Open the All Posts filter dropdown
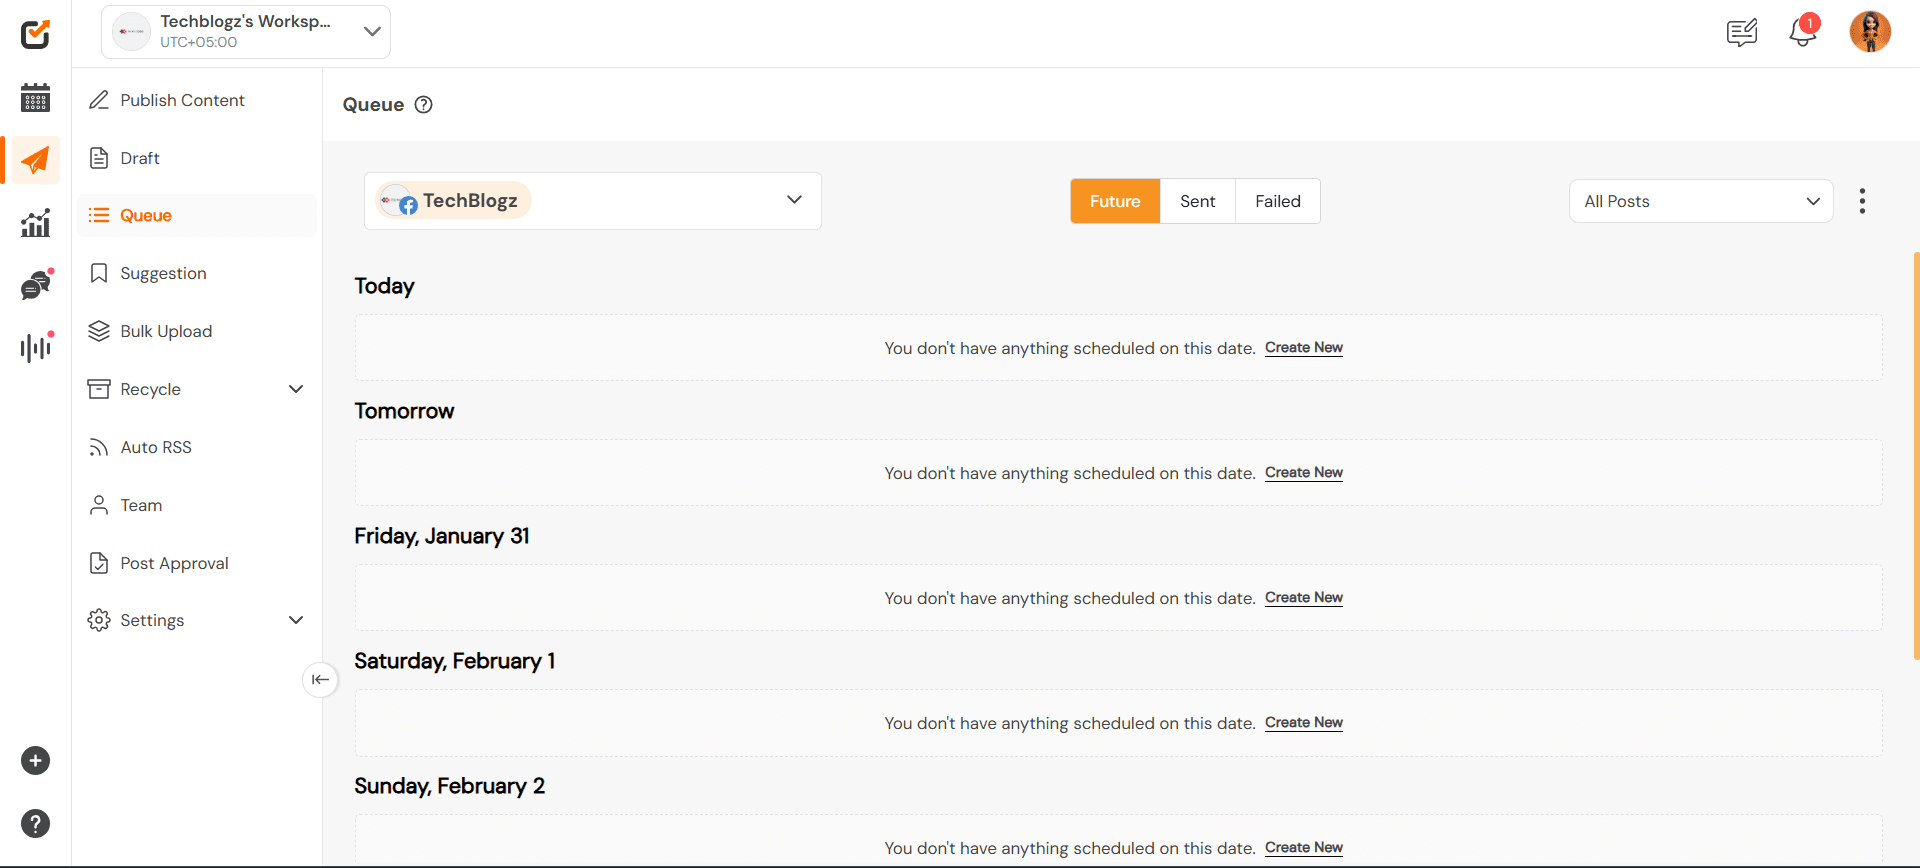Viewport: 1920px width, 868px height. pyautogui.click(x=1700, y=201)
